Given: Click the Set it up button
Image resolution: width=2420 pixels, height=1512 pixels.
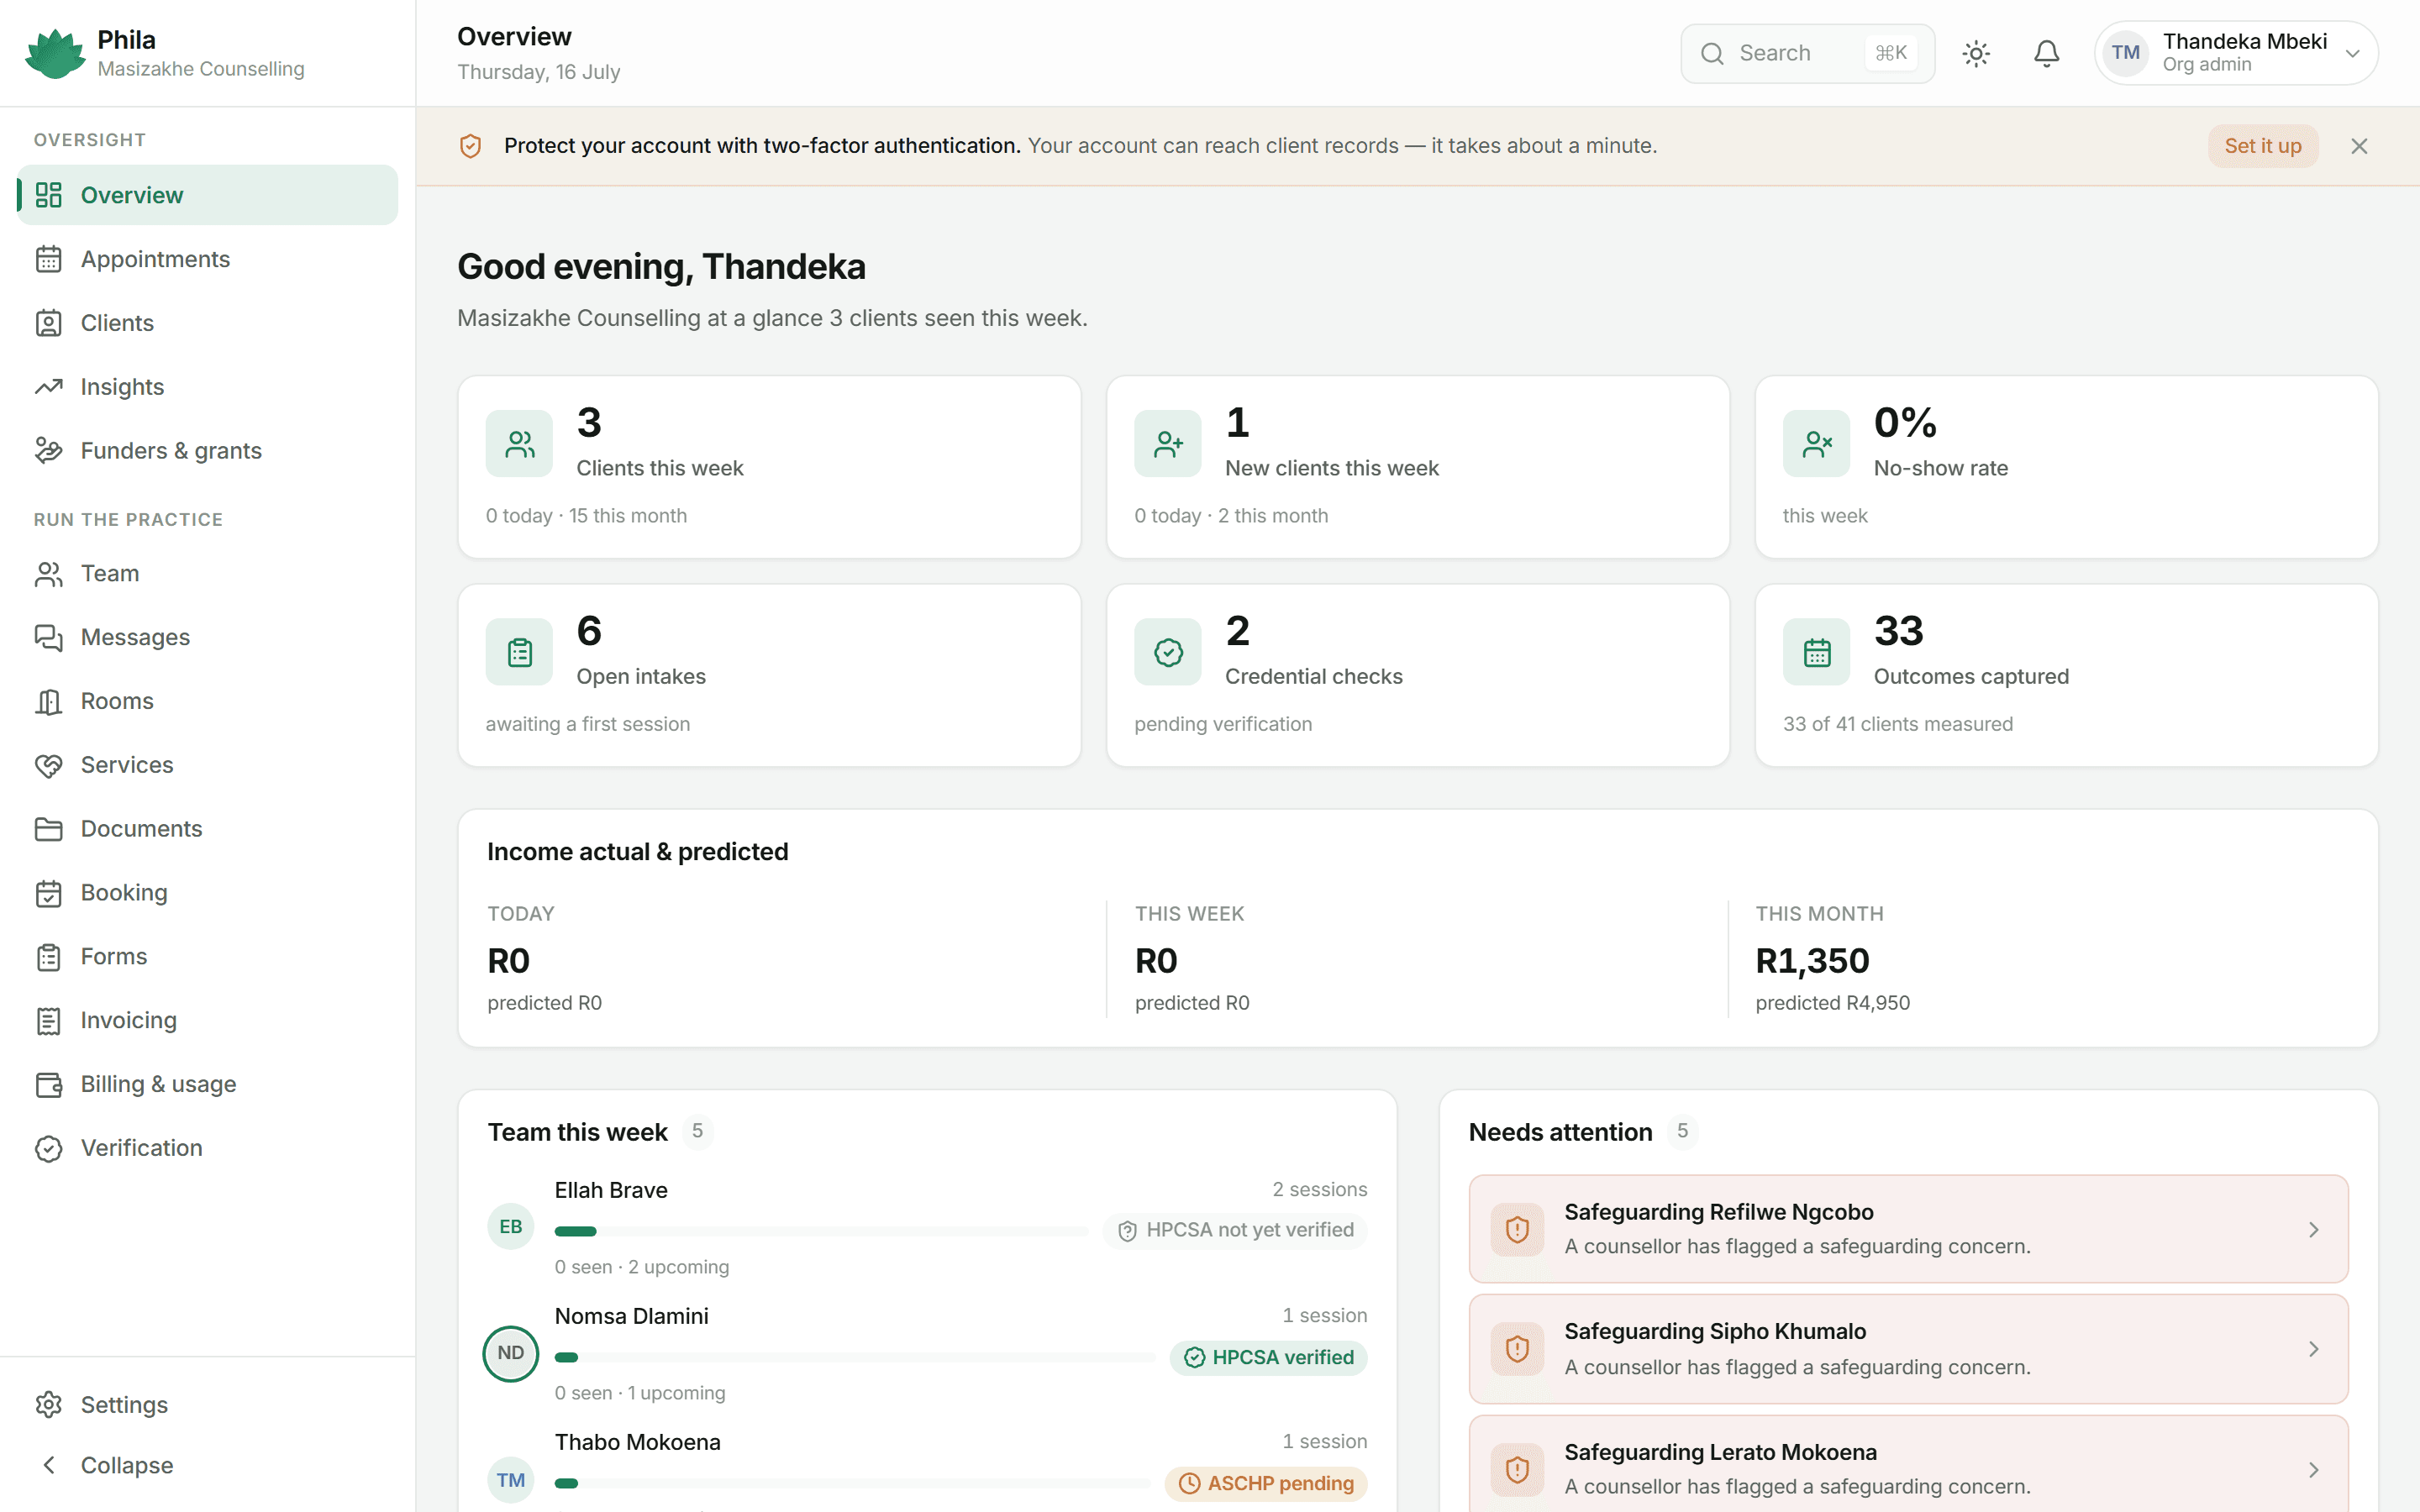Looking at the screenshot, I should [2262, 146].
